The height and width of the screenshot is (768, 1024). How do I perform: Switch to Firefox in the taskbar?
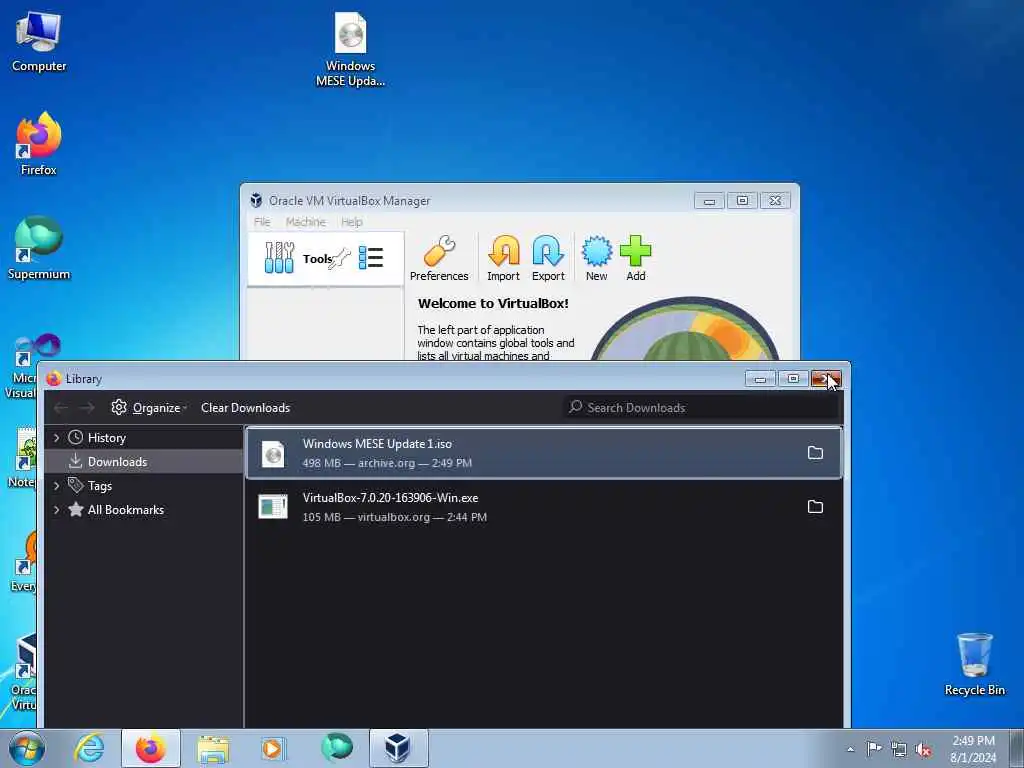pyautogui.click(x=151, y=748)
